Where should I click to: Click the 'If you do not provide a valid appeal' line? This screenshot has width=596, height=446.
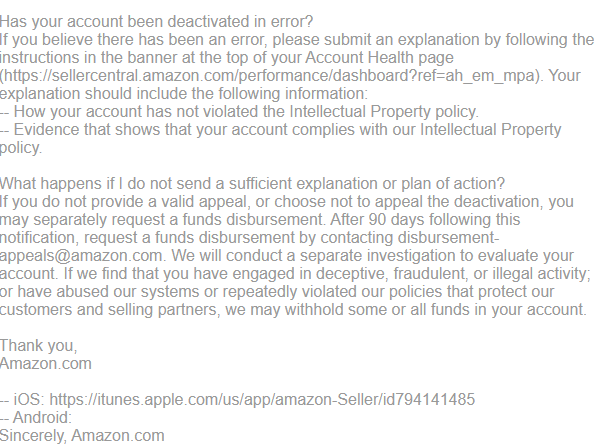(287, 202)
